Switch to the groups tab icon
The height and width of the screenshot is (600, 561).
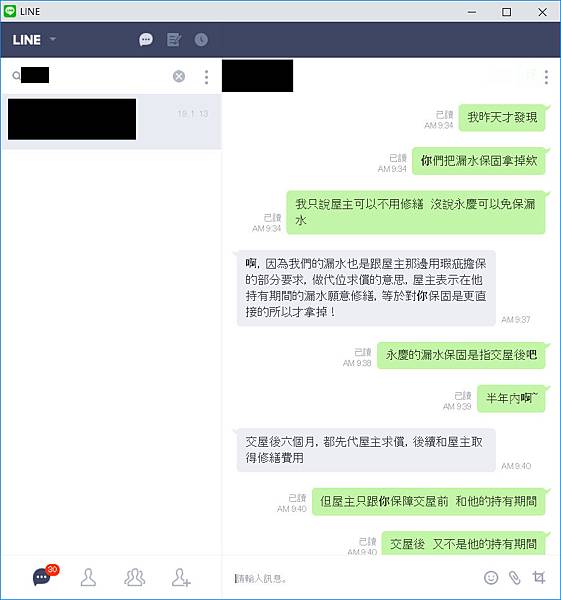click(134, 577)
